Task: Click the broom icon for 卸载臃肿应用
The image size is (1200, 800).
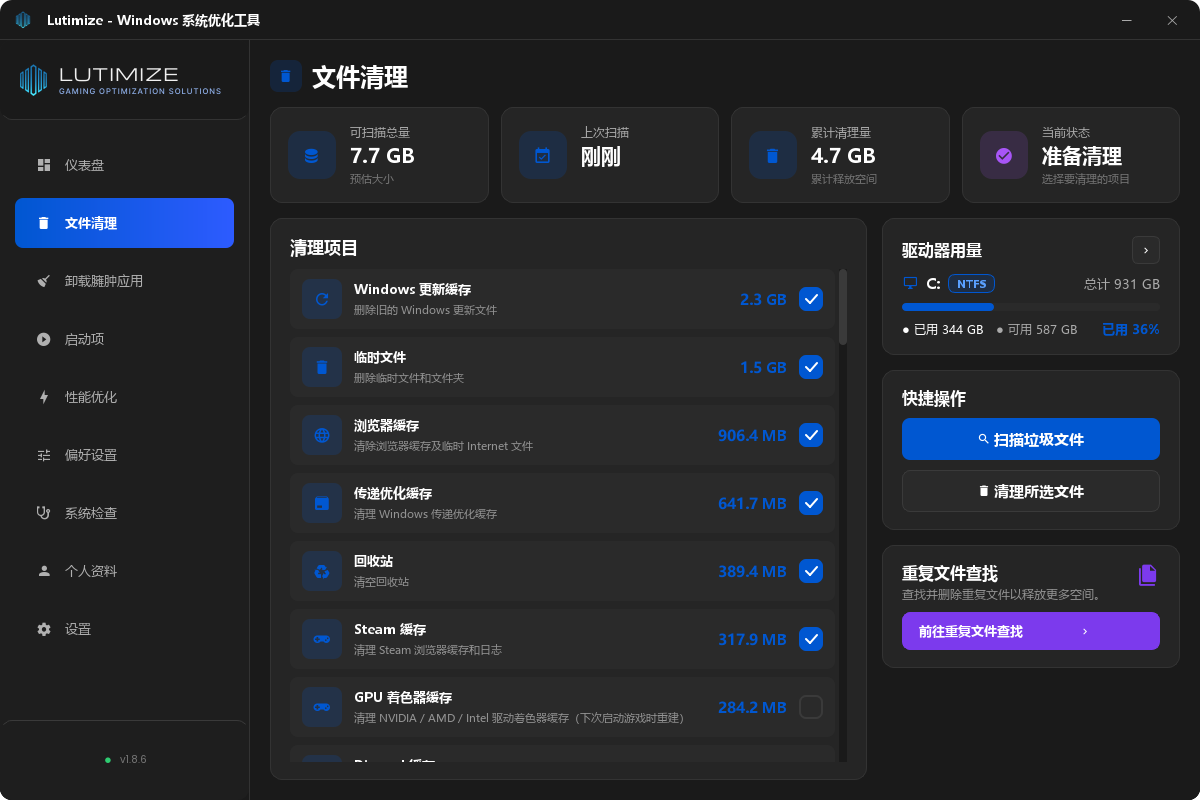Action: coord(44,281)
